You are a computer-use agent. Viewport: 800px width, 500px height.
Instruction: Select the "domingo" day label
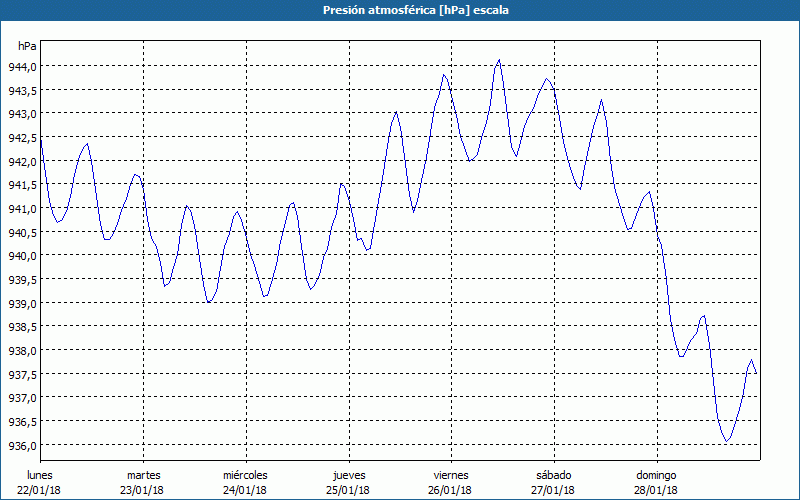(655, 474)
